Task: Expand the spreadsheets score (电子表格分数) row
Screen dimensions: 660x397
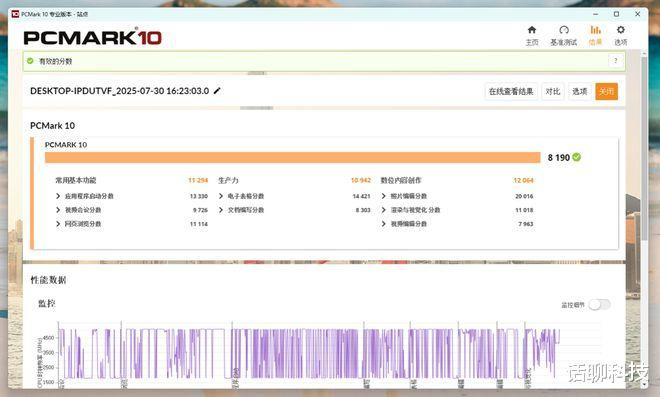Action: click(241, 196)
